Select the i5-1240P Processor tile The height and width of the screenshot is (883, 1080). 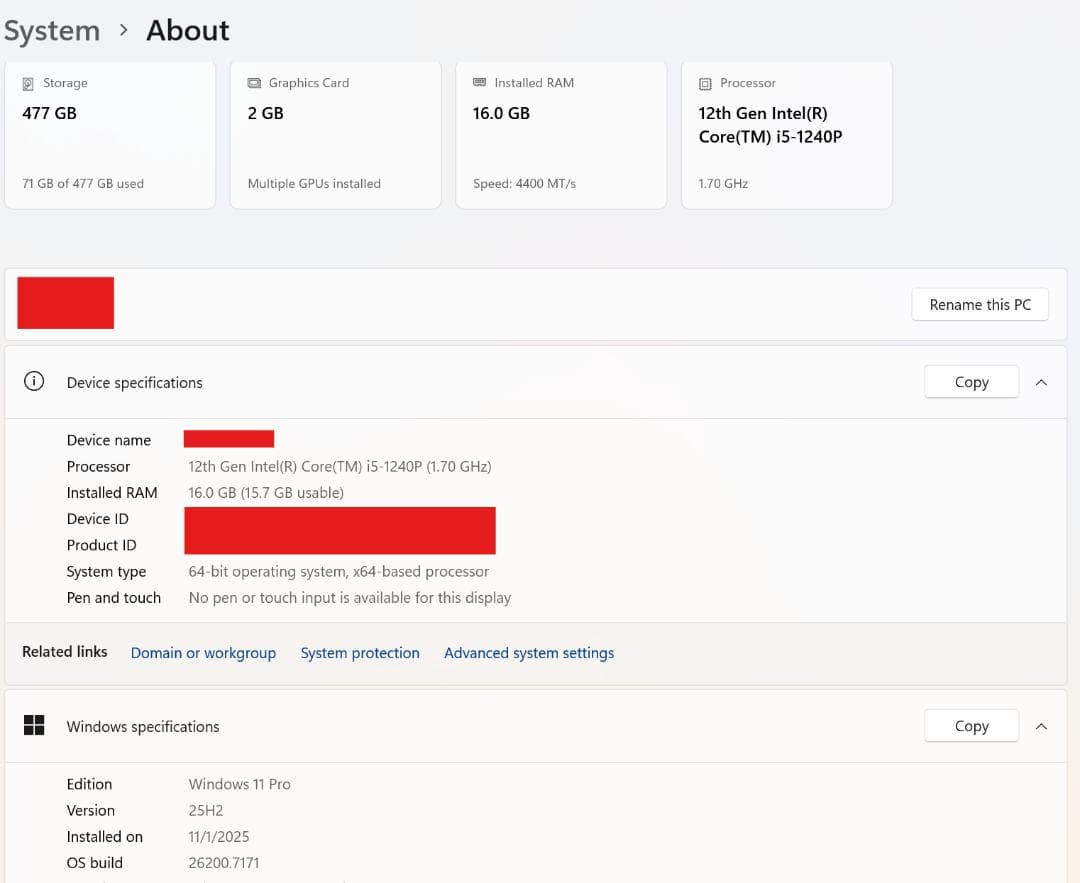(786, 135)
